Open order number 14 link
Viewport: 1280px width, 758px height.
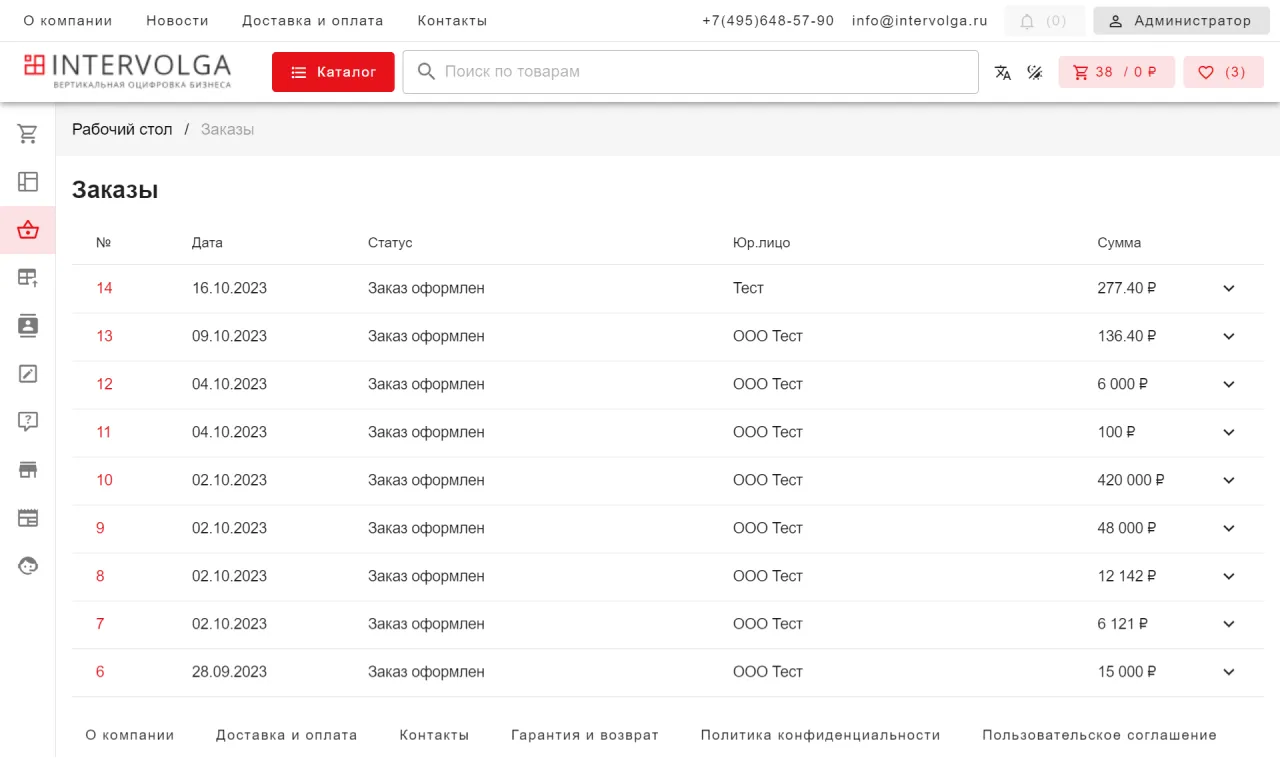[104, 288]
